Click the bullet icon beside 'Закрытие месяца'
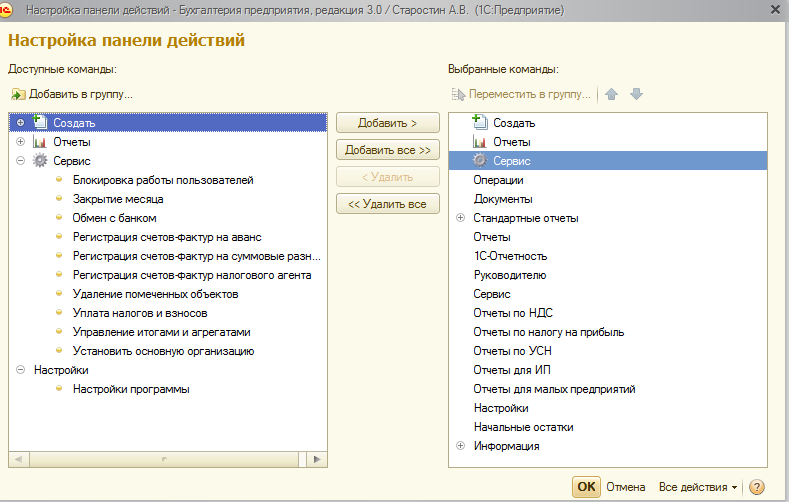The width and height of the screenshot is (789, 502). (x=59, y=199)
